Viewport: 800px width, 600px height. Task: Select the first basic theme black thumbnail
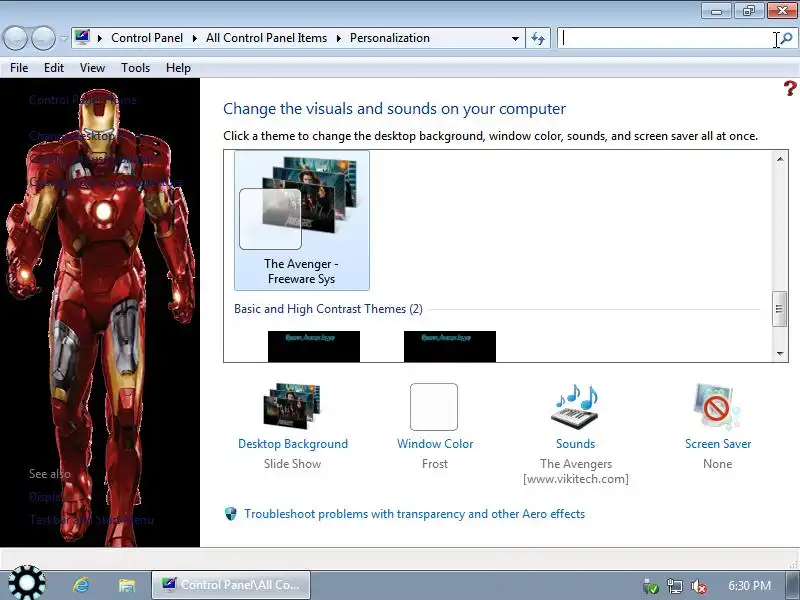[314, 346]
